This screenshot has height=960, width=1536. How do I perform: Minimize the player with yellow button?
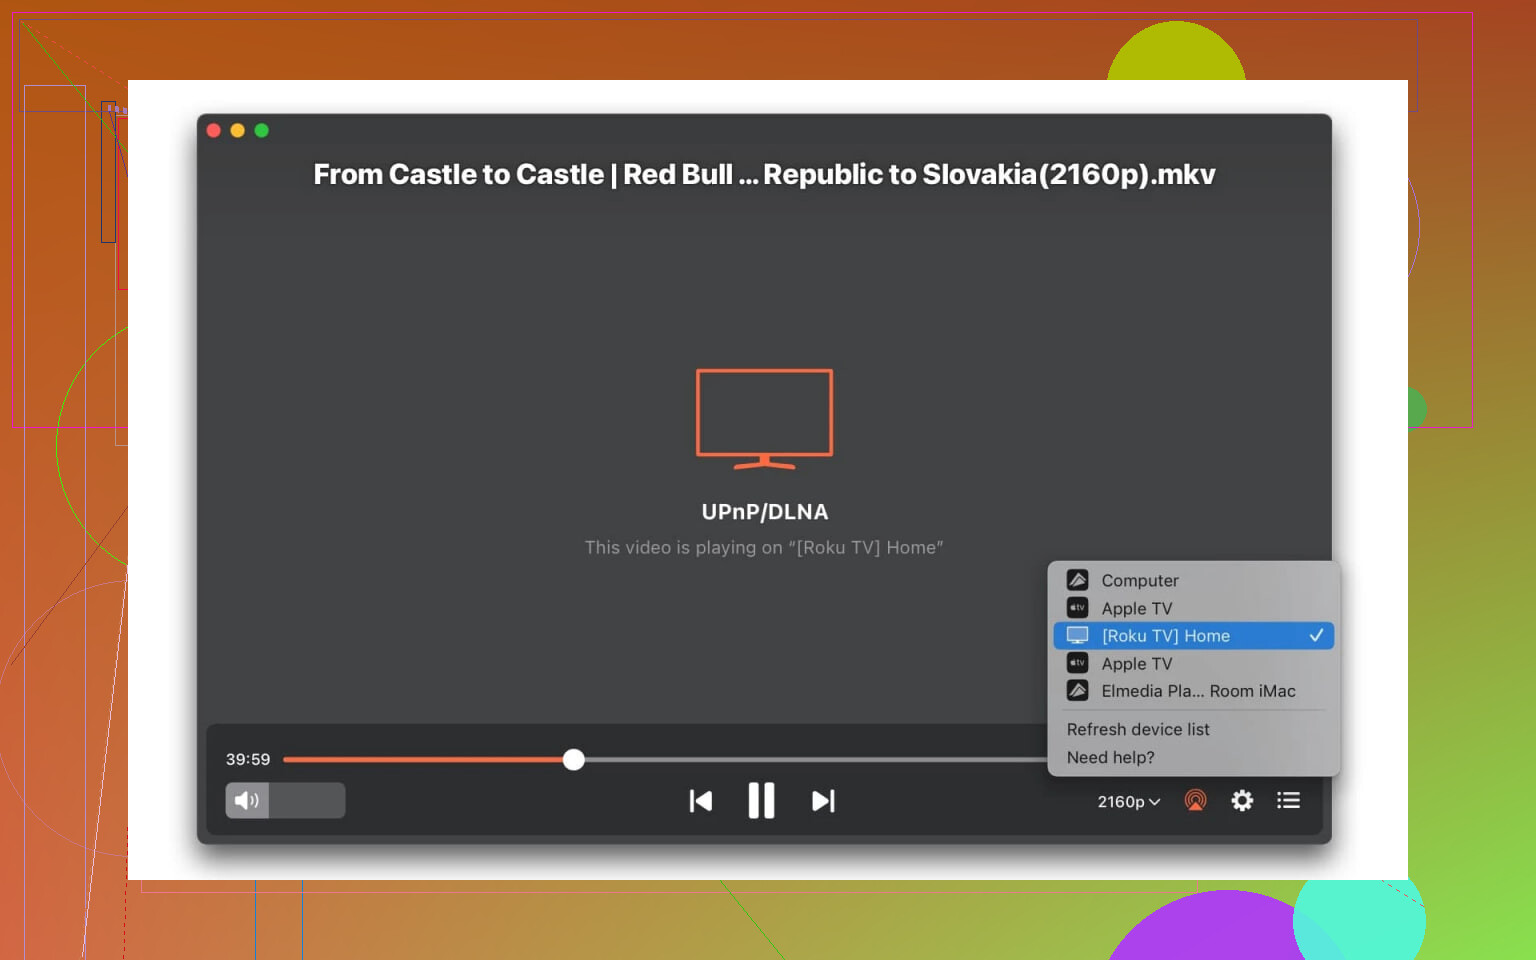coord(237,130)
